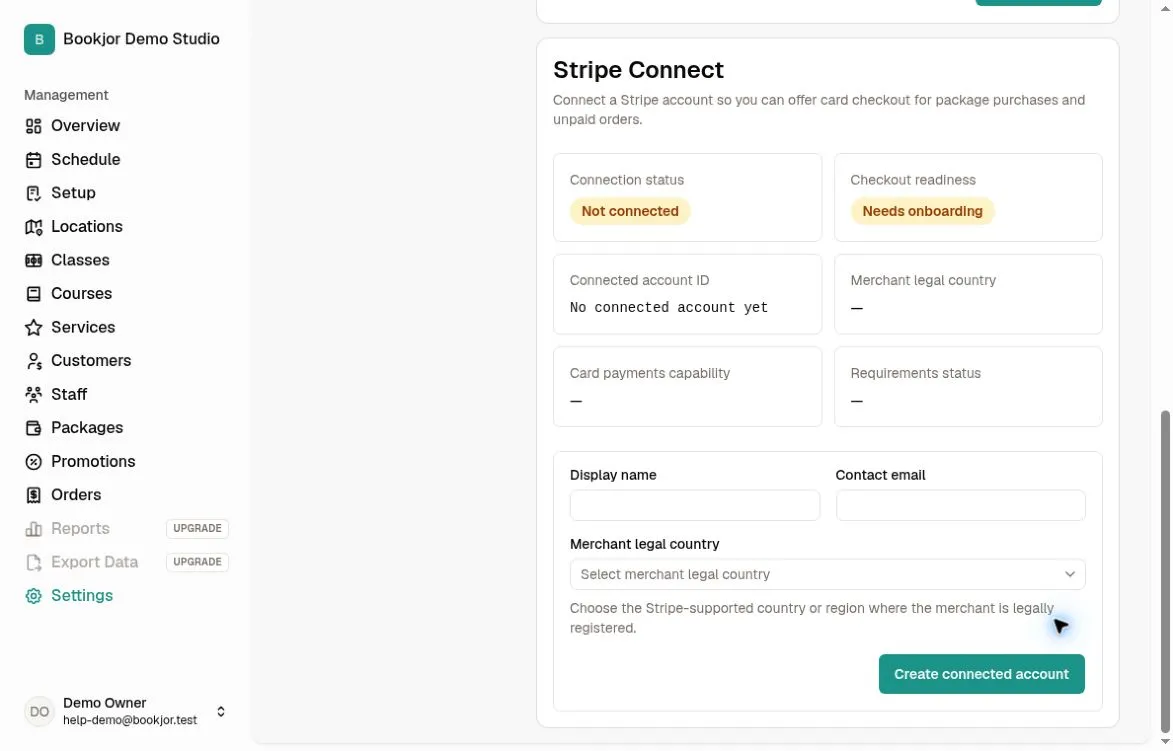Click the Stripe Connect heading
This screenshot has height=751, width=1173.
638,70
